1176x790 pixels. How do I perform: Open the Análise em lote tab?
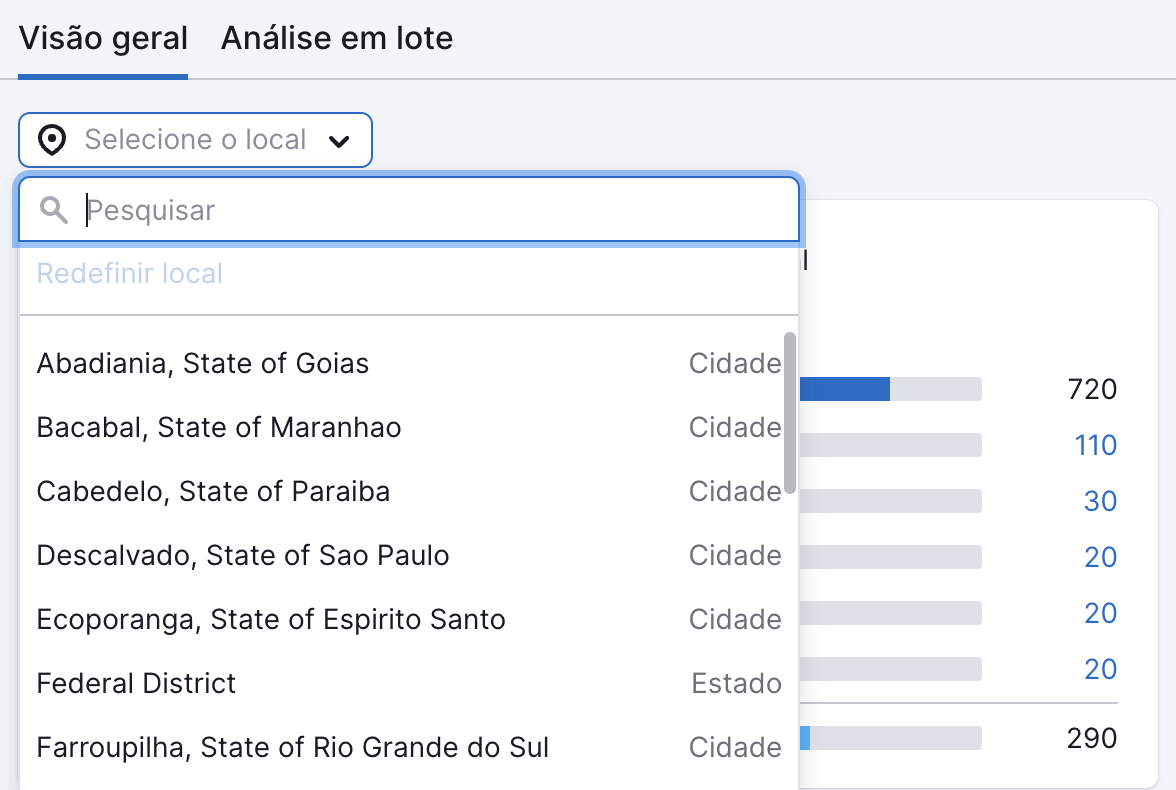point(337,39)
